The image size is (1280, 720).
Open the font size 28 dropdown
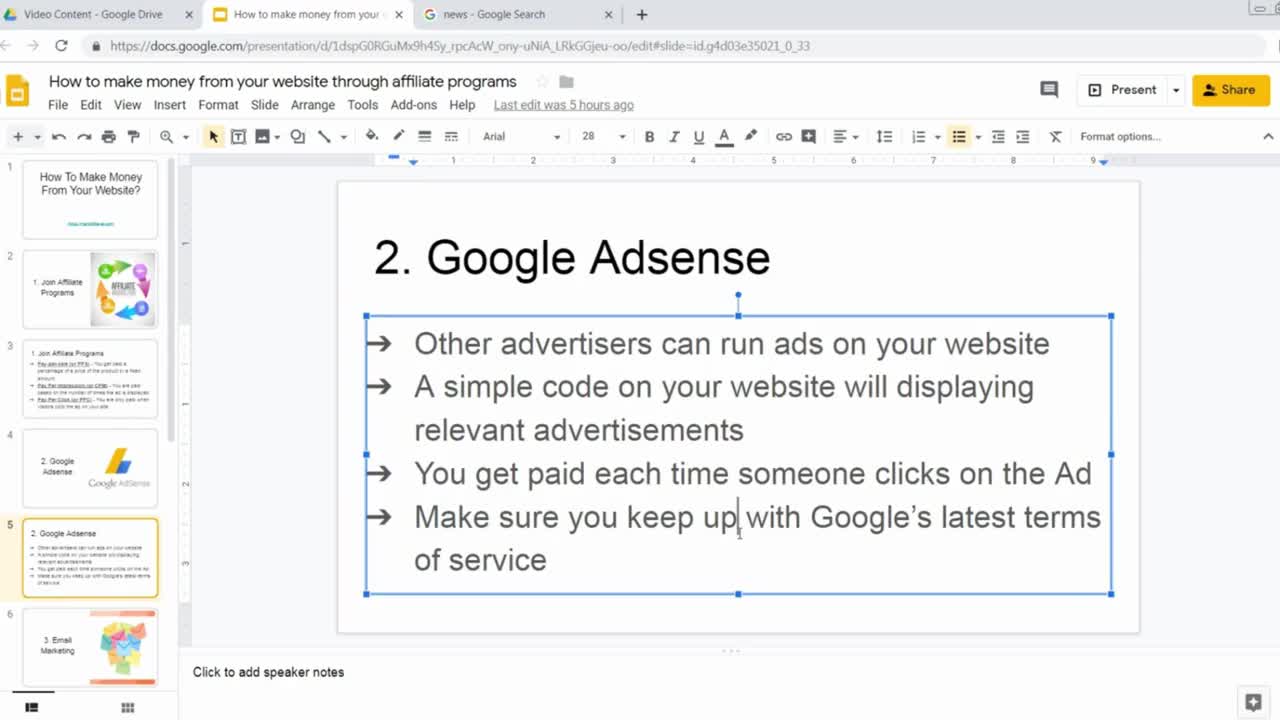click(x=603, y=137)
